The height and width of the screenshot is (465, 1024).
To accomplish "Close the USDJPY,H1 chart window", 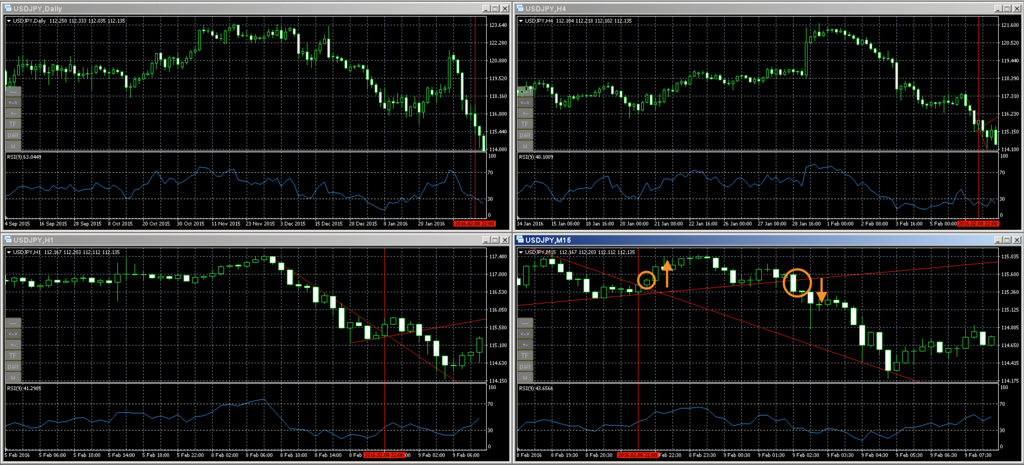I will [504, 240].
